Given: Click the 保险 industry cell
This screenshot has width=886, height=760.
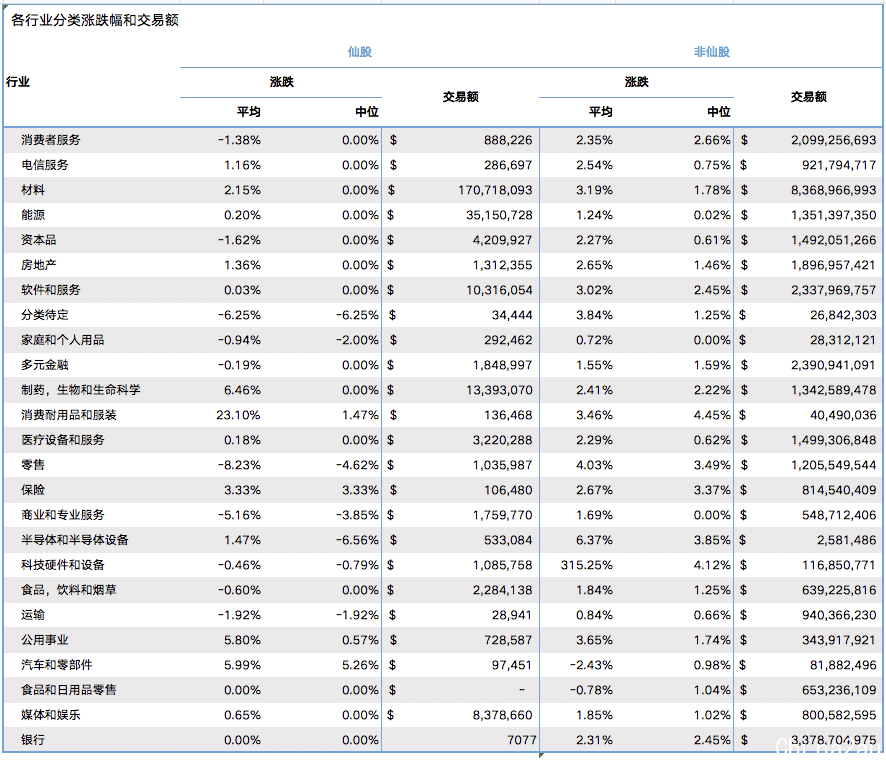Looking at the screenshot, I should click(33, 490).
